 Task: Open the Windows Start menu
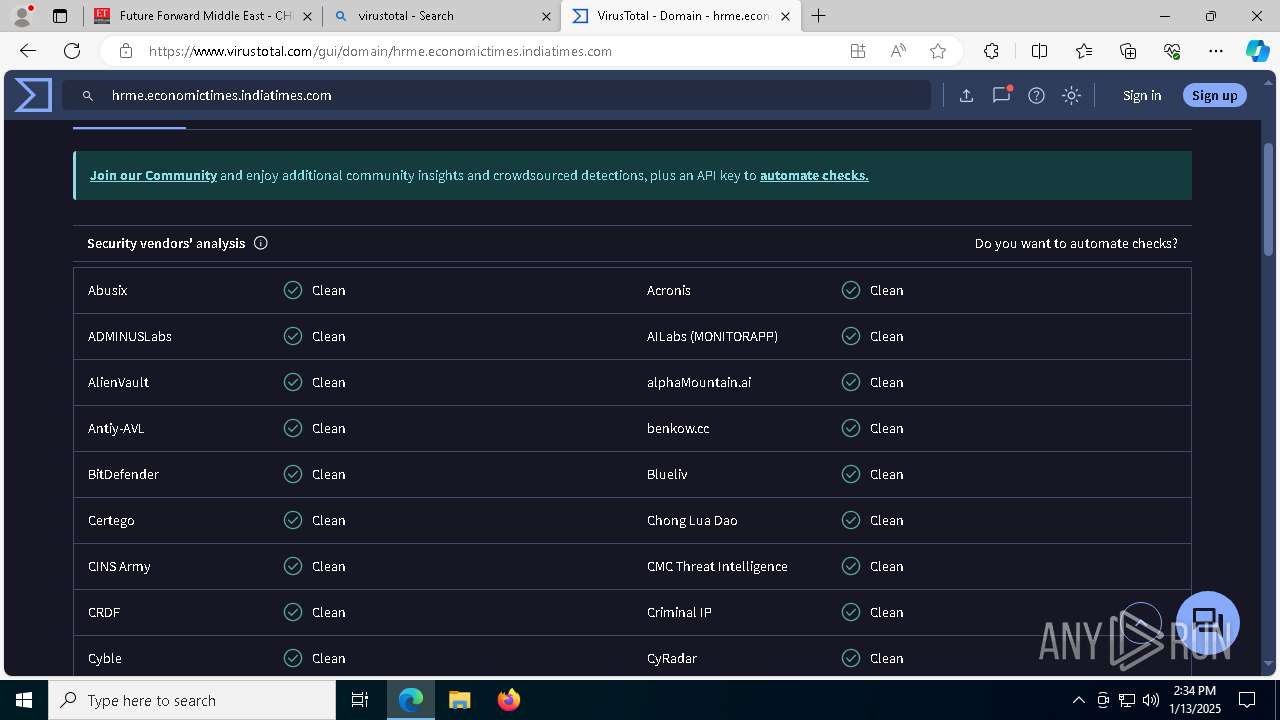point(24,700)
